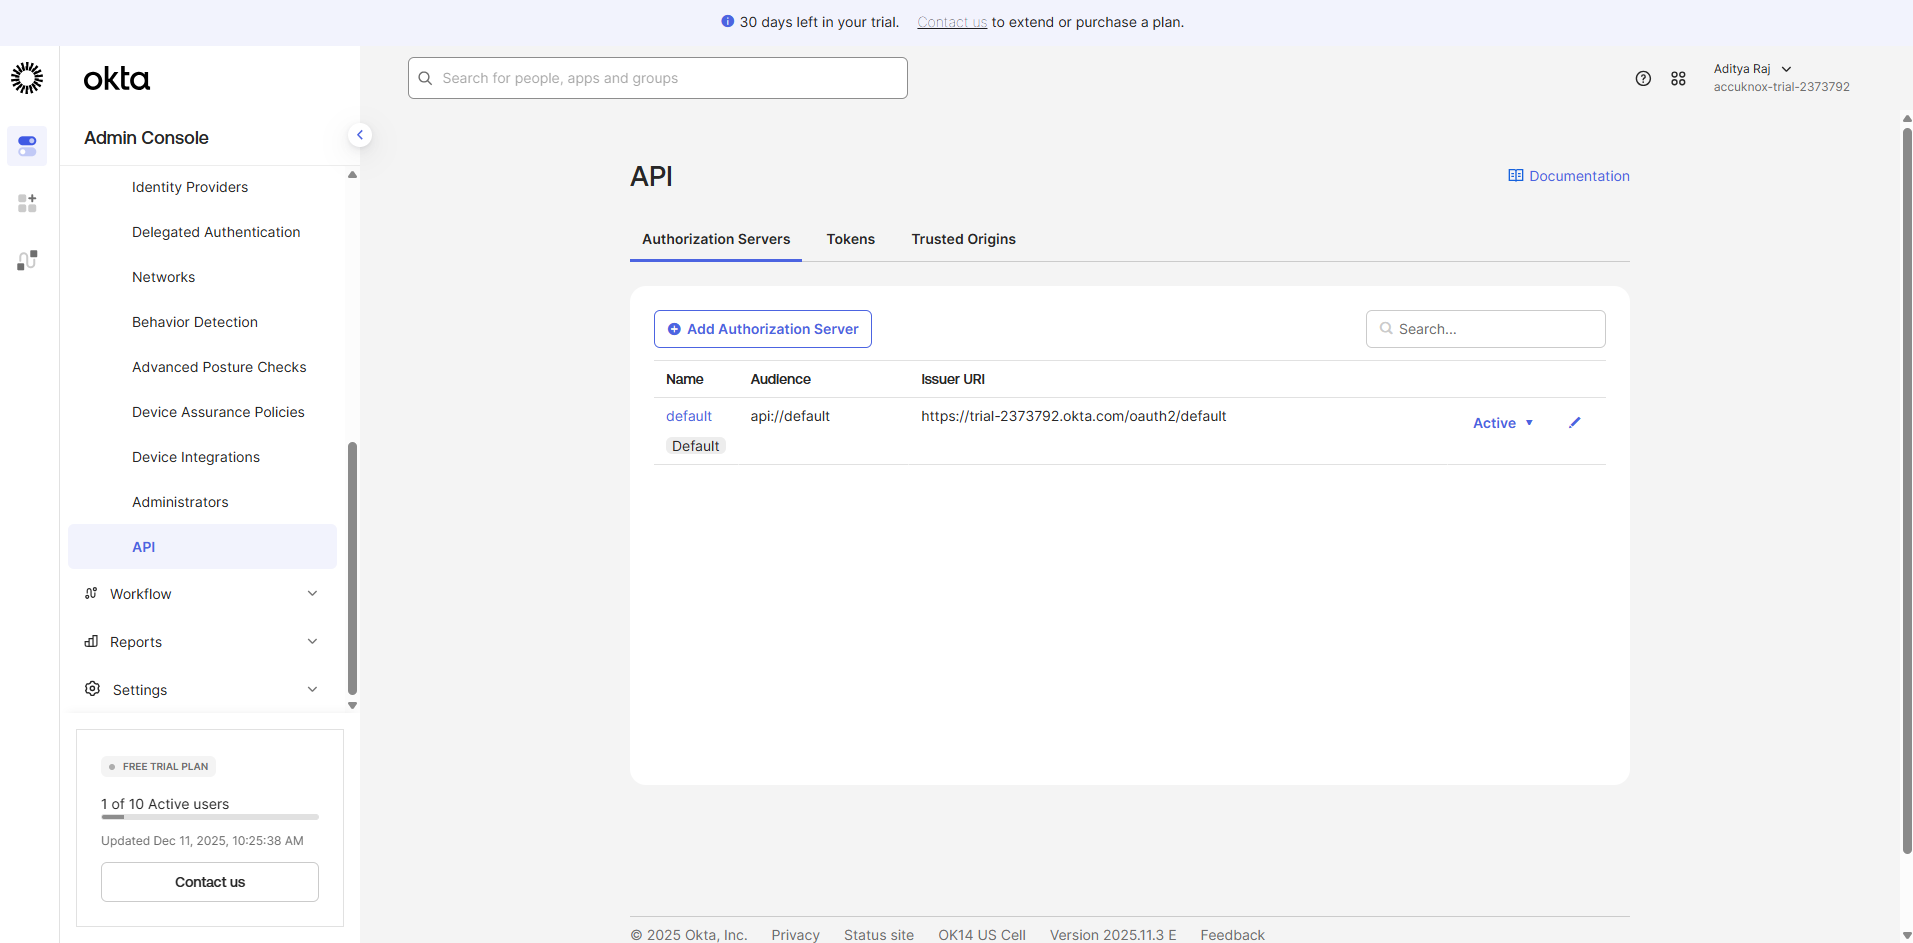1913x943 pixels.
Task: Click the Okta sunburst logo icon
Action: pyautogui.click(x=27, y=78)
